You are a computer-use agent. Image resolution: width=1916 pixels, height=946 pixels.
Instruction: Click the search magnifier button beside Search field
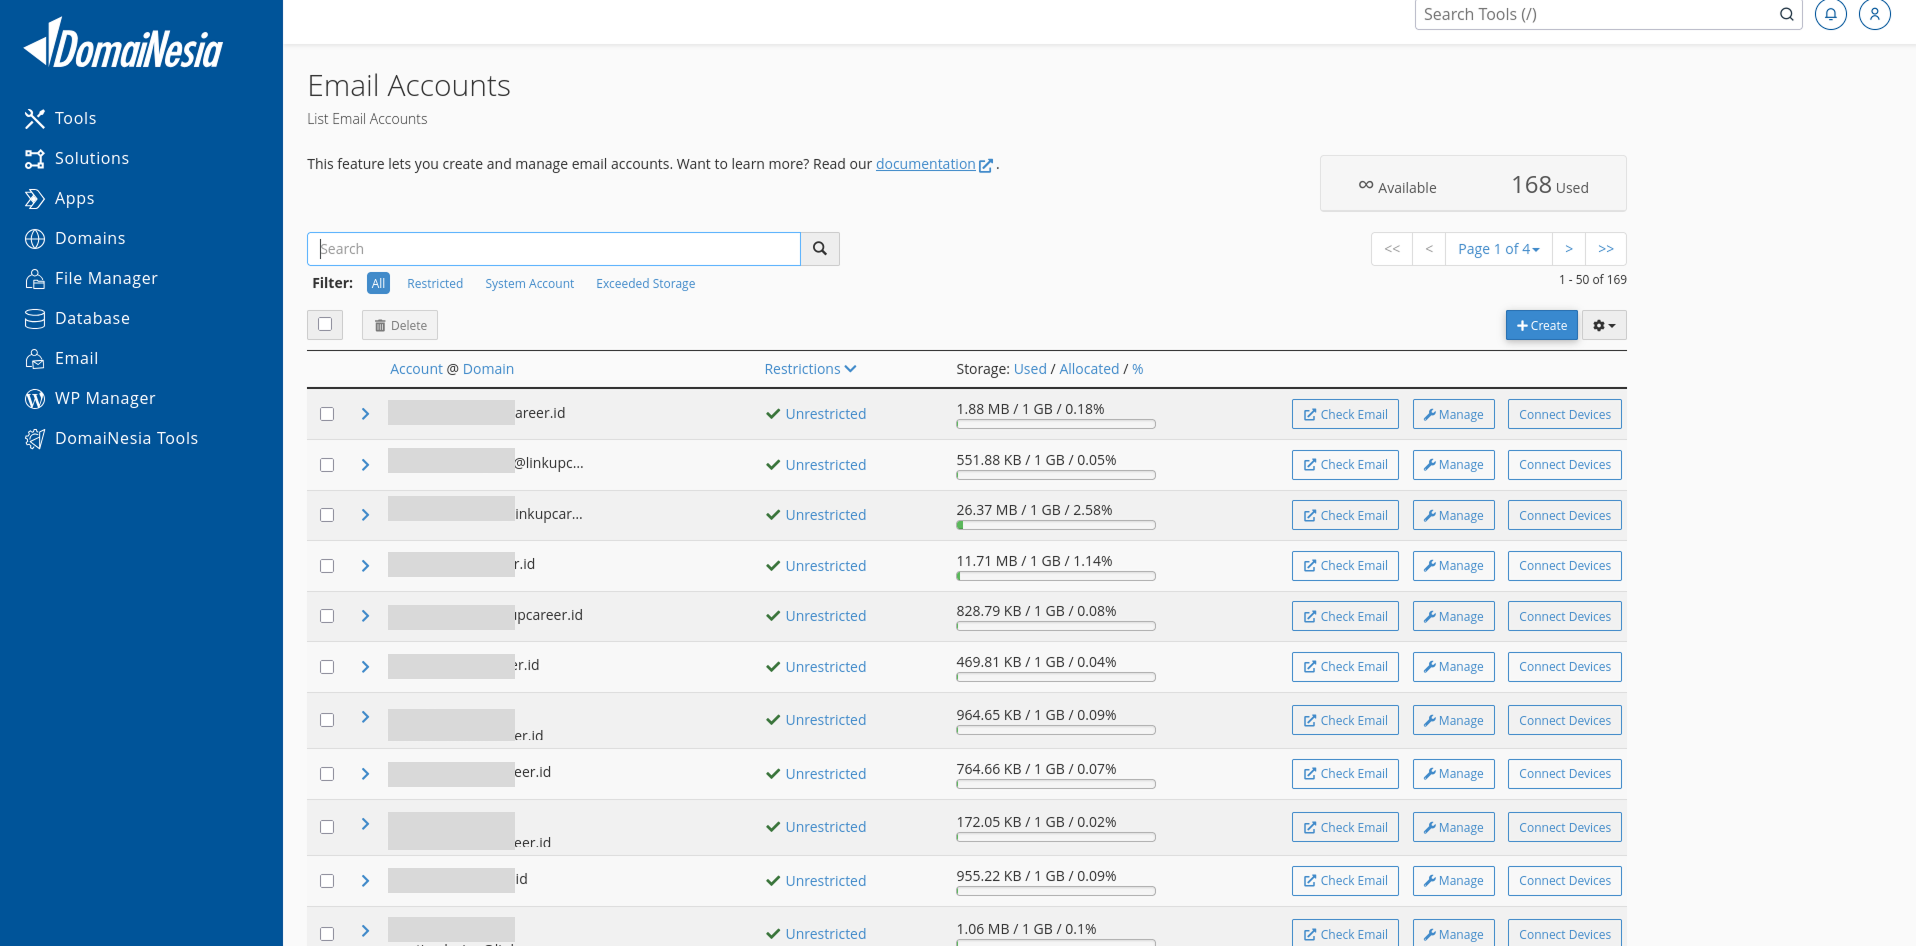pos(820,249)
